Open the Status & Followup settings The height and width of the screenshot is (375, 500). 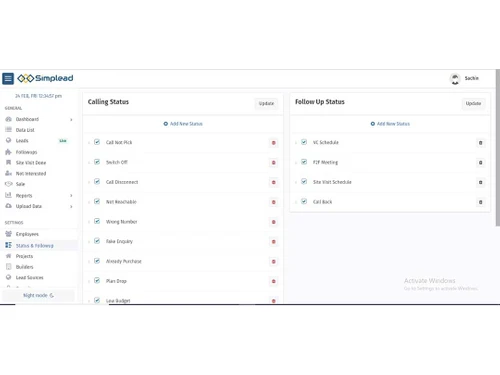click(x=35, y=246)
